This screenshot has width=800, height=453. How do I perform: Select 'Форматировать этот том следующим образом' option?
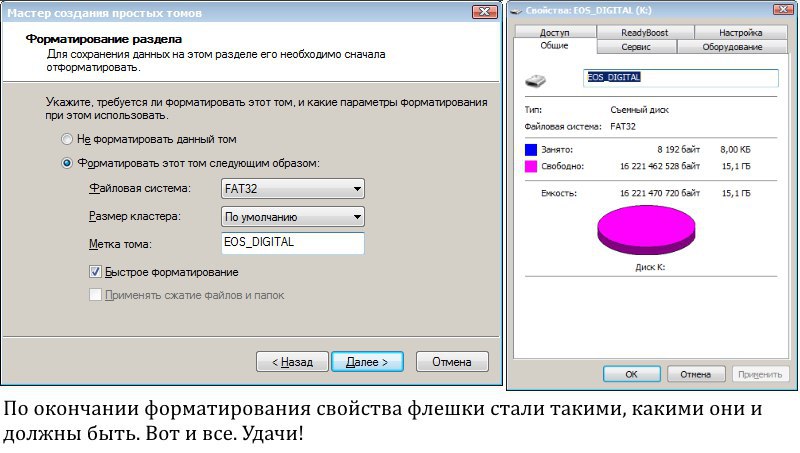click(67, 162)
